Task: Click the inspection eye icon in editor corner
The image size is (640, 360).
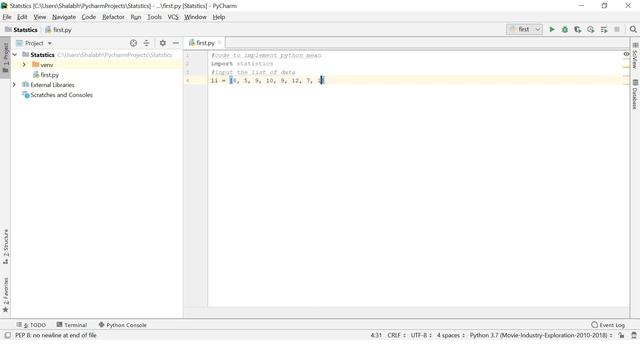Action: pyautogui.click(x=627, y=54)
